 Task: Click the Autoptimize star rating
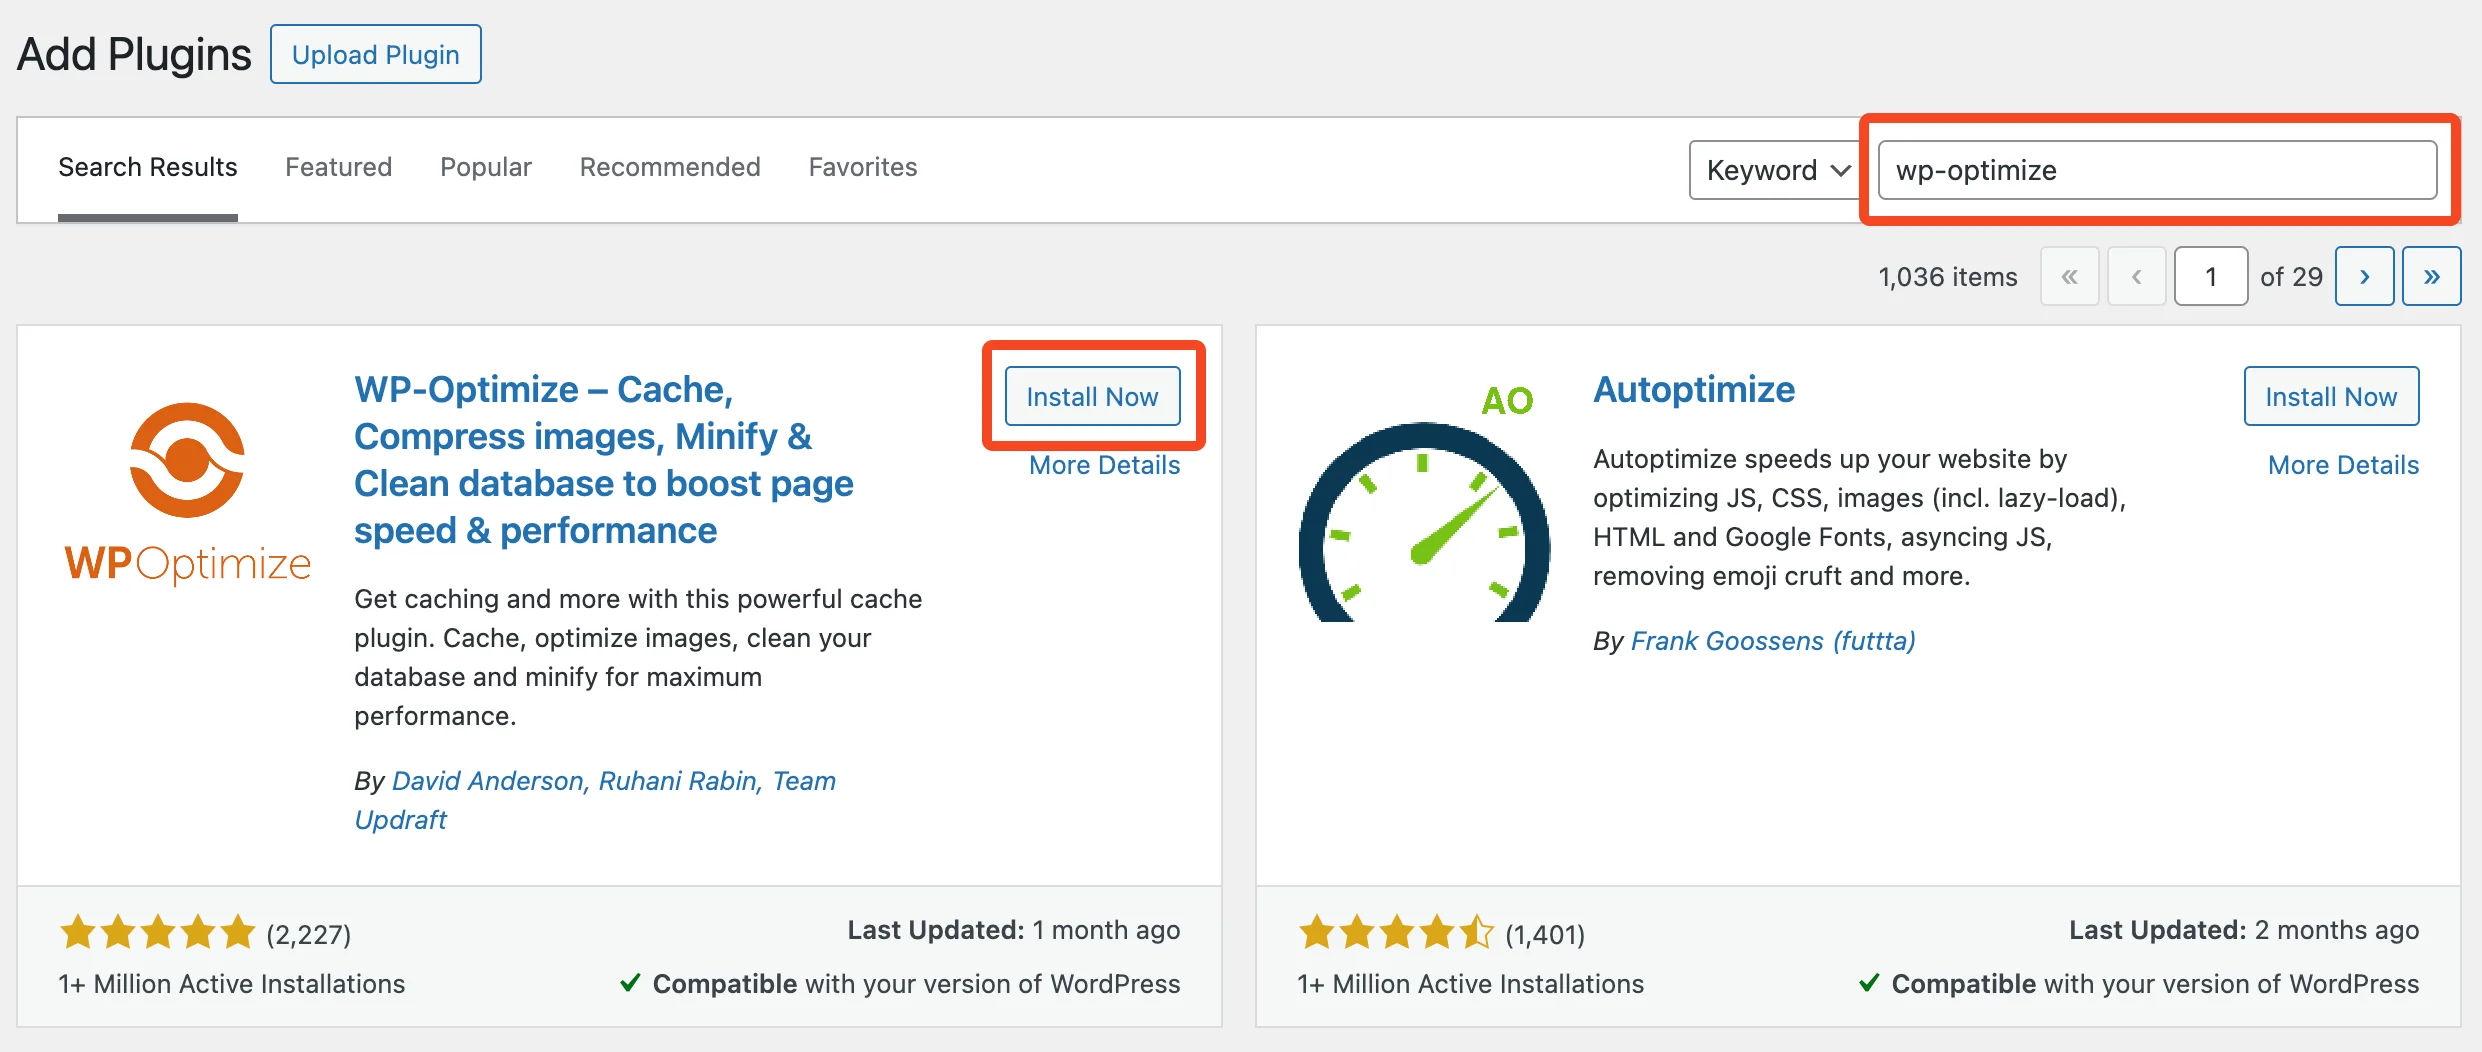pos(1396,933)
